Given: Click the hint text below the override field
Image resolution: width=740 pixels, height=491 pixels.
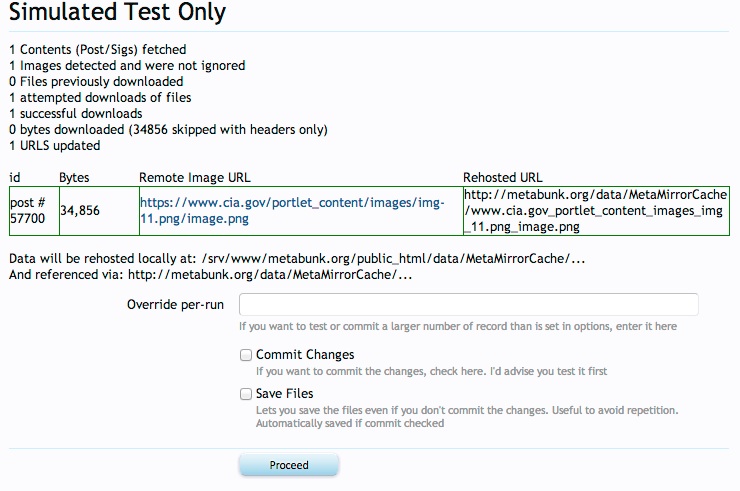Looking at the screenshot, I should [x=457, y=327].
